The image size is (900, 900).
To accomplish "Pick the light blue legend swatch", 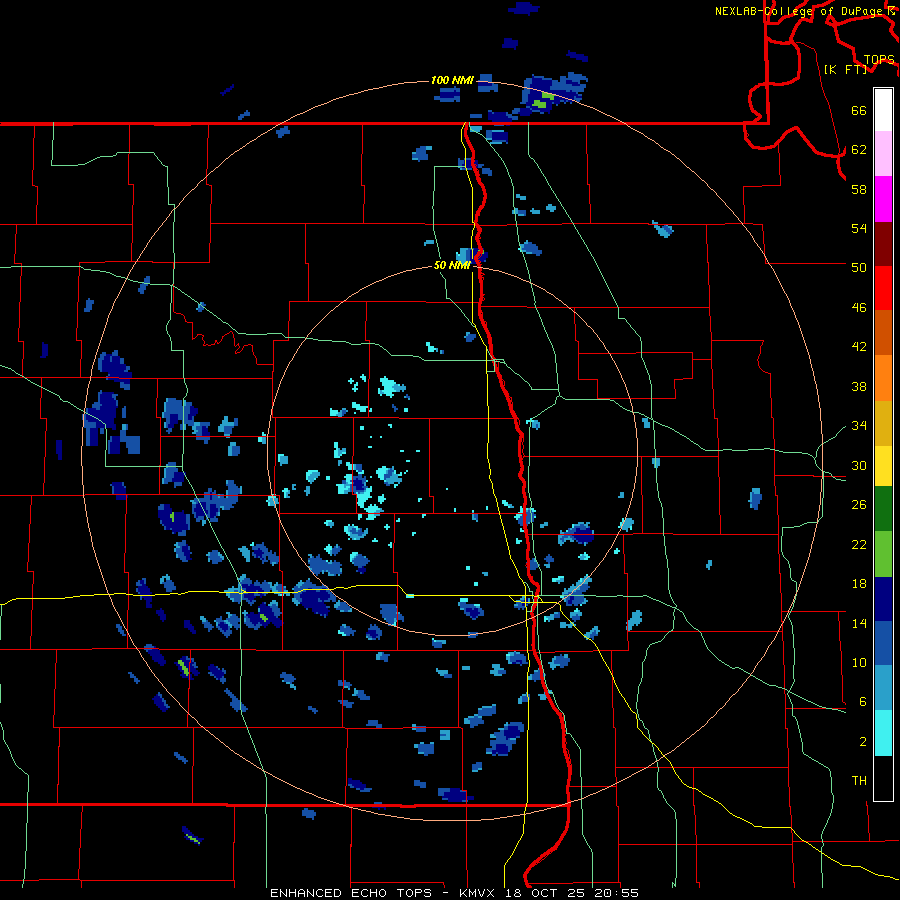I will click(883, 689).
